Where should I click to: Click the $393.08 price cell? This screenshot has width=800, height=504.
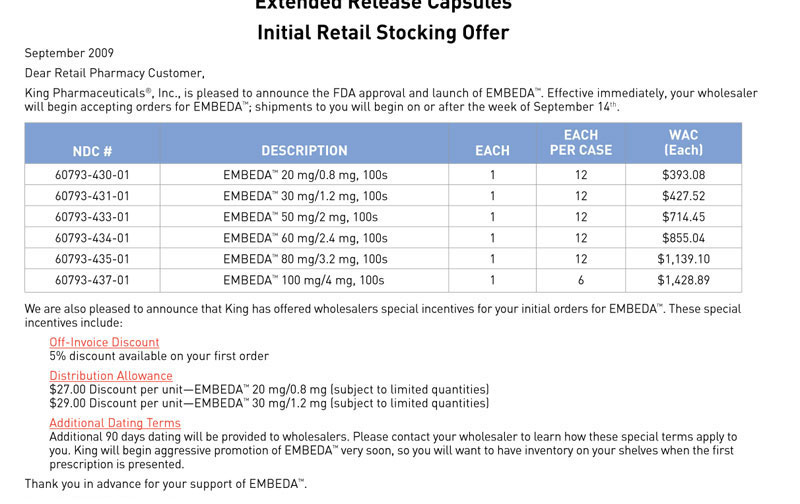pyautogui.click(x=683, y=175)
